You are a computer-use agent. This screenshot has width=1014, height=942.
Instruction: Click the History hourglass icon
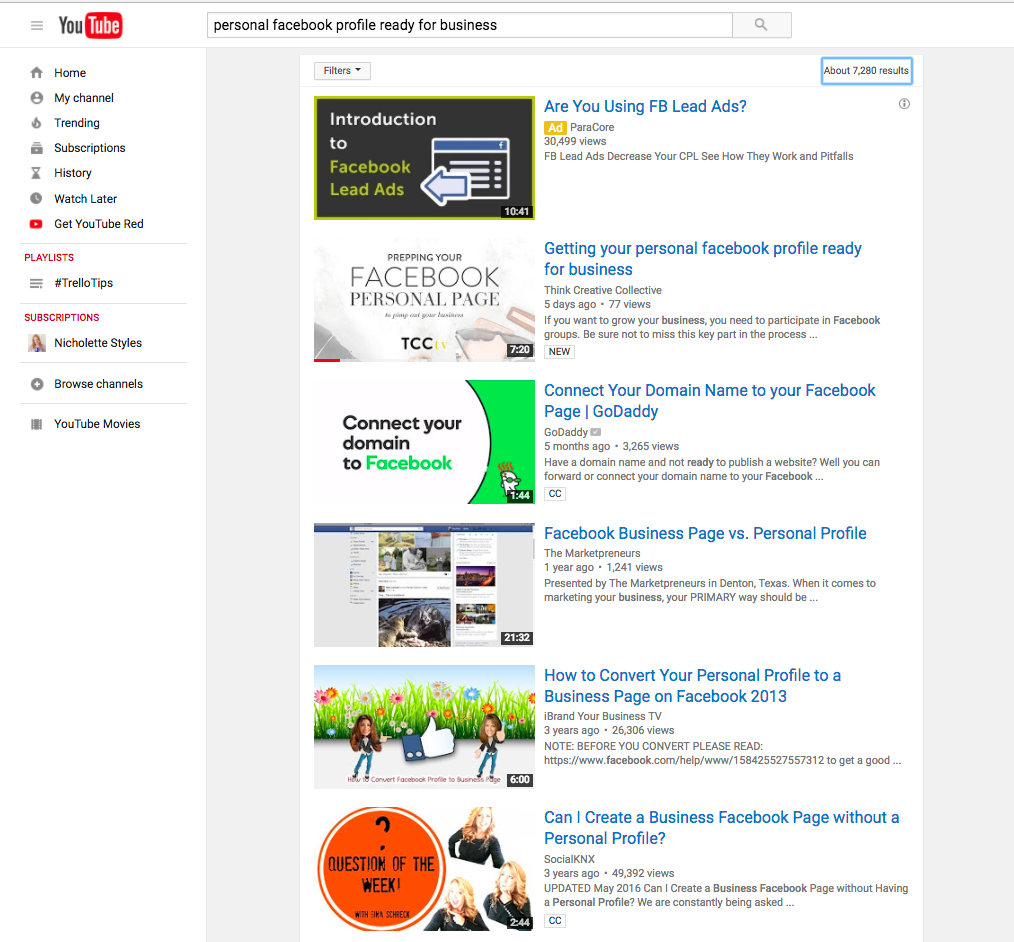[x=36, y=173]
